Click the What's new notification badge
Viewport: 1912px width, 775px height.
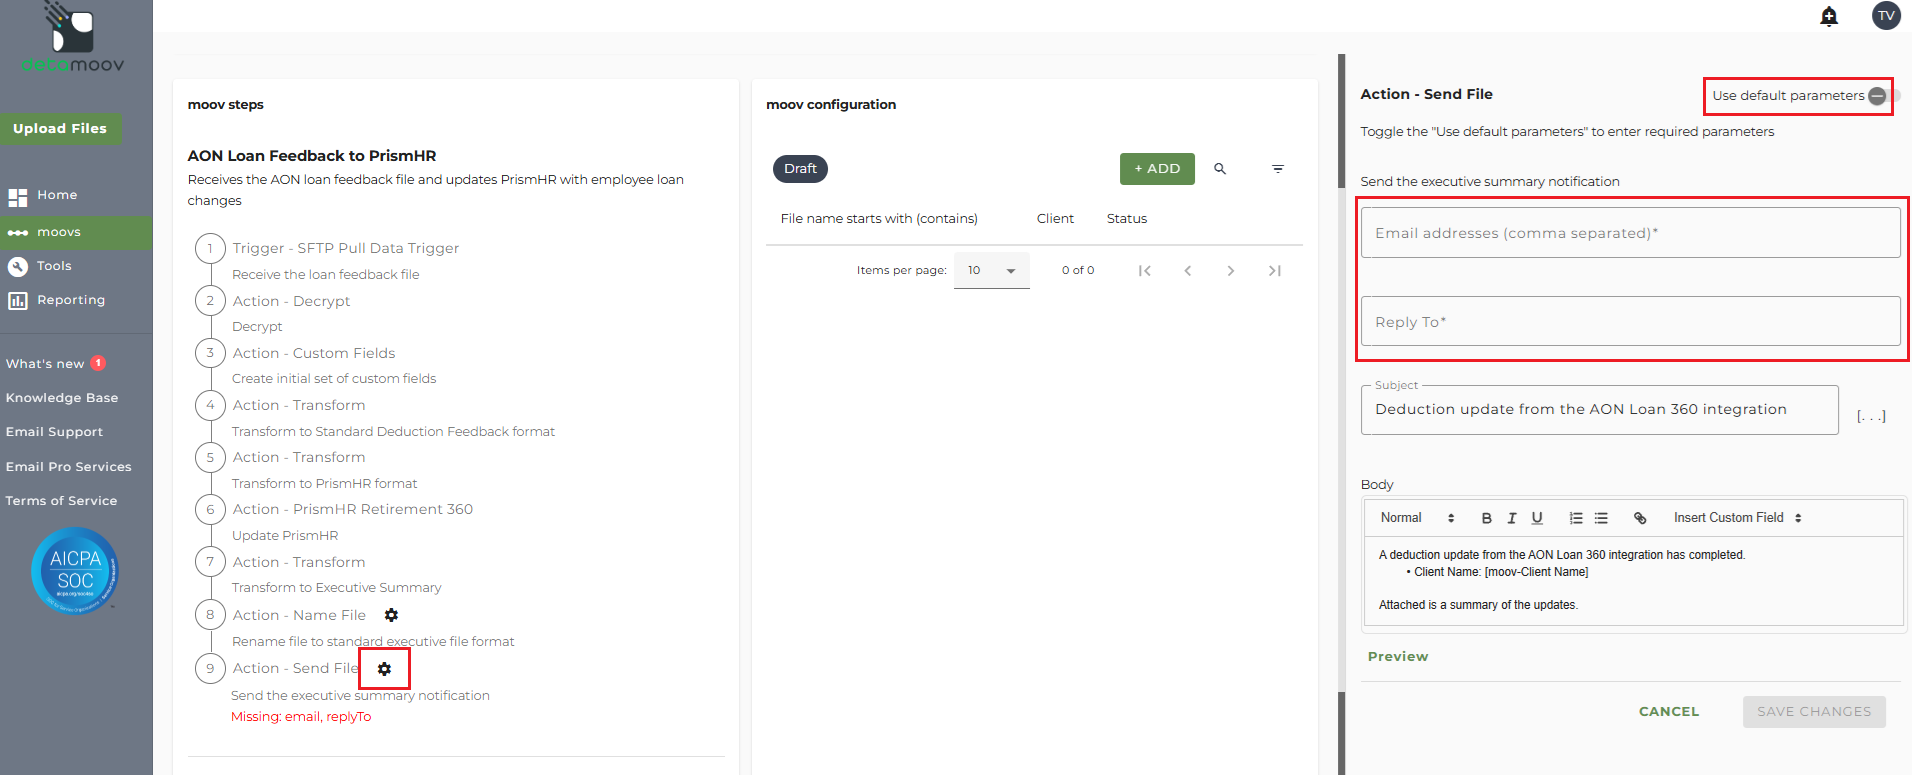(x=98, y=363)
